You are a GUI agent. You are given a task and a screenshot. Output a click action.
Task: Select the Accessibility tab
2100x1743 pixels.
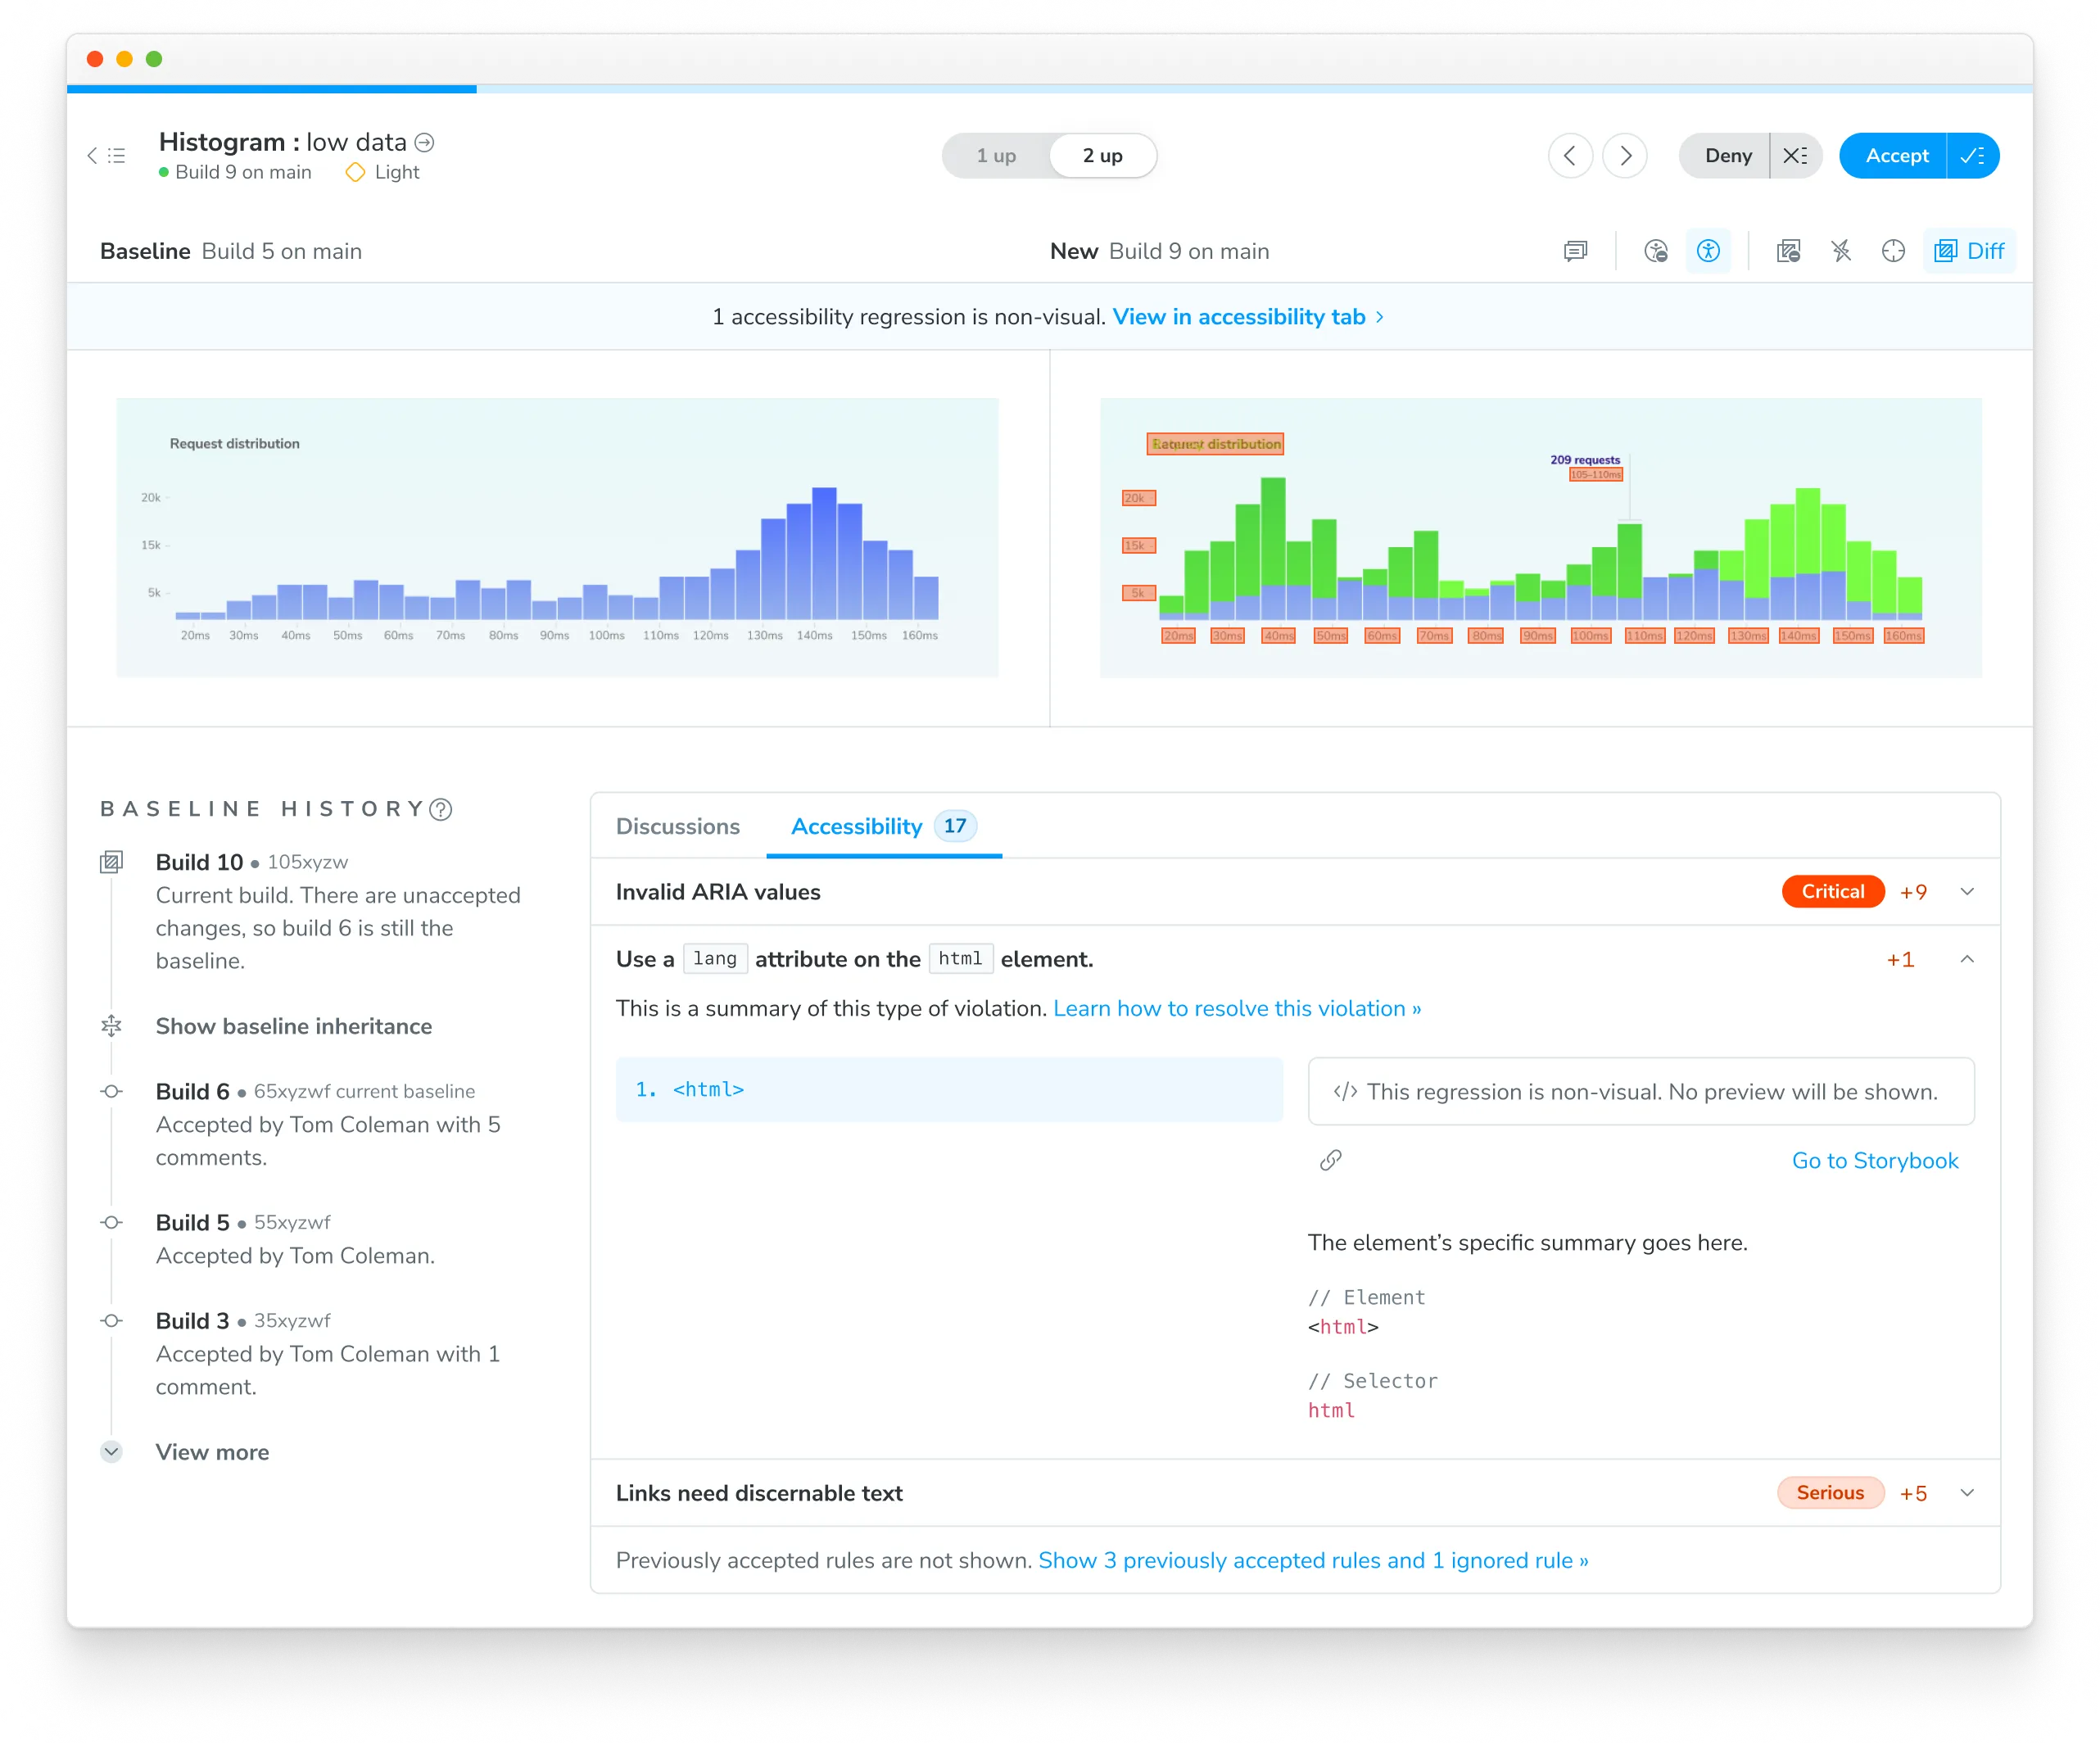click(x=857, y=826)
